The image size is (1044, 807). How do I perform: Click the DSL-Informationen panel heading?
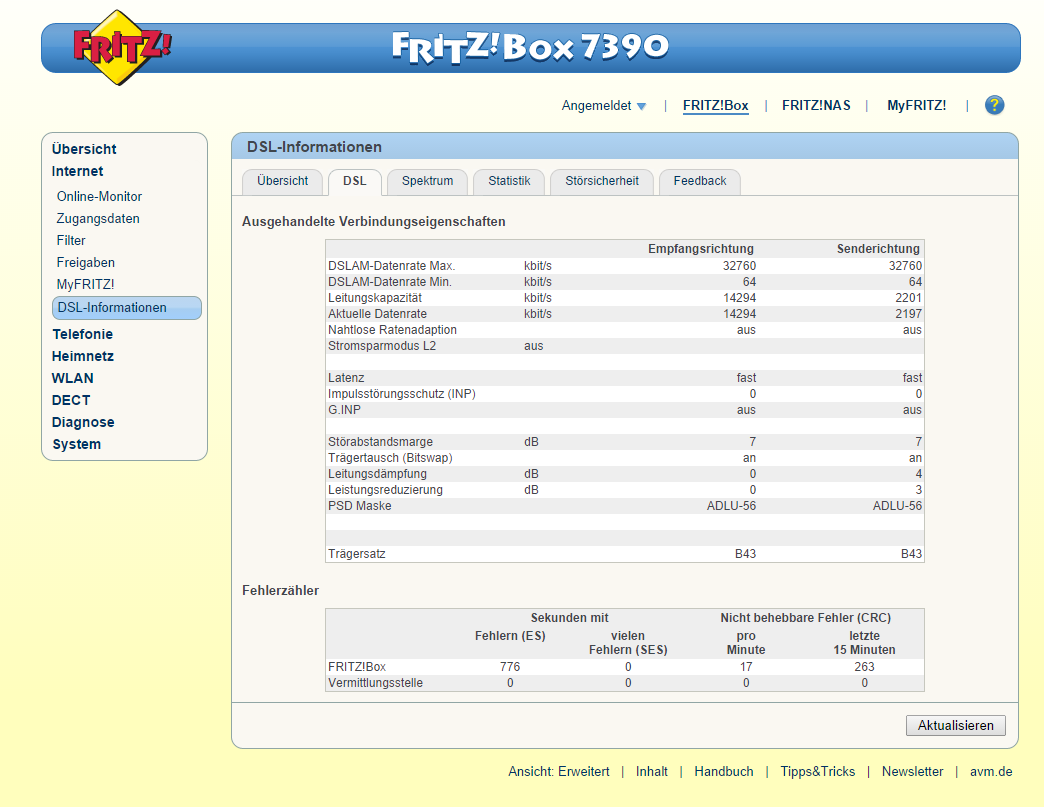(314, 146)
